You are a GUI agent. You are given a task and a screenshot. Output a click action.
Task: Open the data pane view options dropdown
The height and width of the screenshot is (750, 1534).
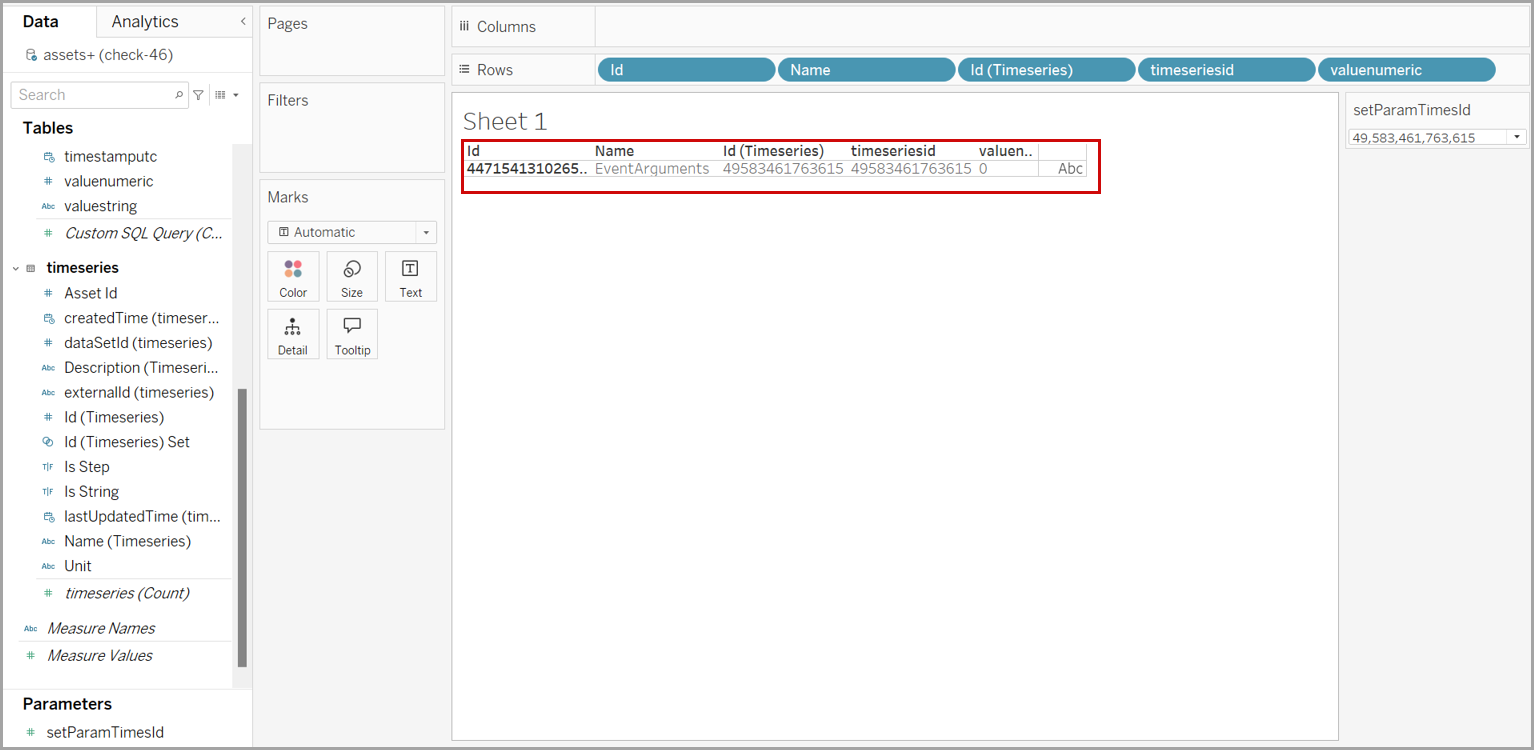pyautogui.click(x=227, y=95)
